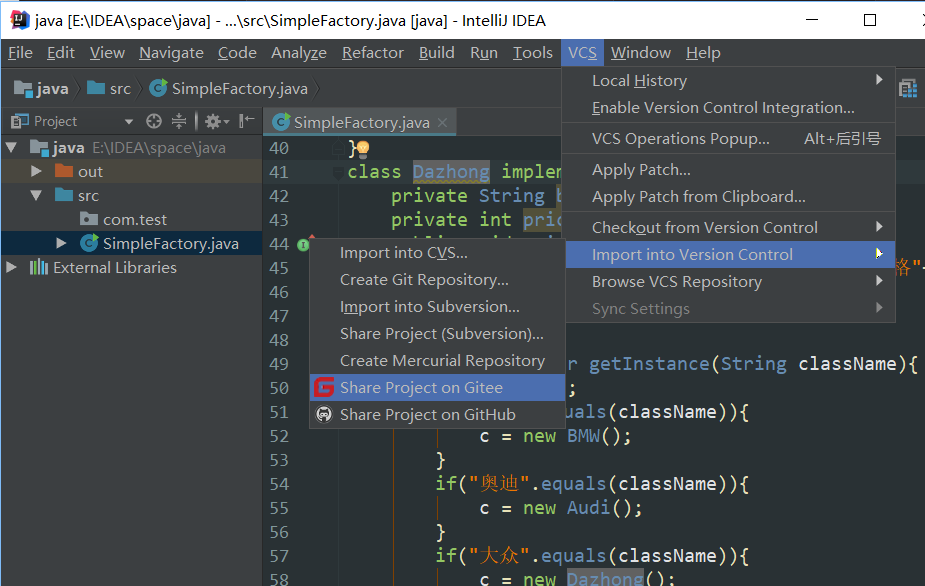This screenshot has width=925, height=586.
Task: Click SimpleFactory.java in the breadcrumb bar
Action: pyautogui.click(x=240, y=89)
